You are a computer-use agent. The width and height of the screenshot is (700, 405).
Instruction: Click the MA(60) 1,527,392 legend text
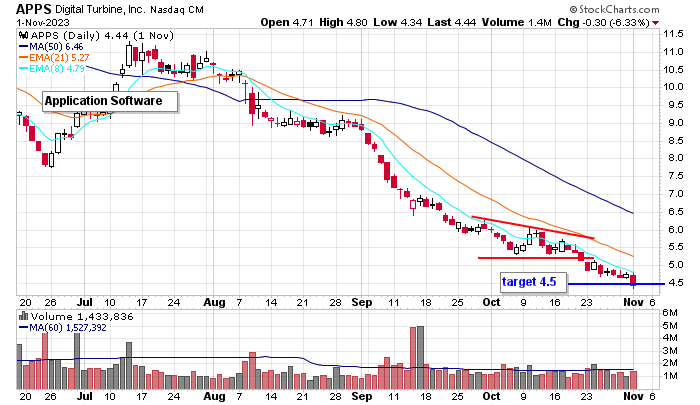68,328
